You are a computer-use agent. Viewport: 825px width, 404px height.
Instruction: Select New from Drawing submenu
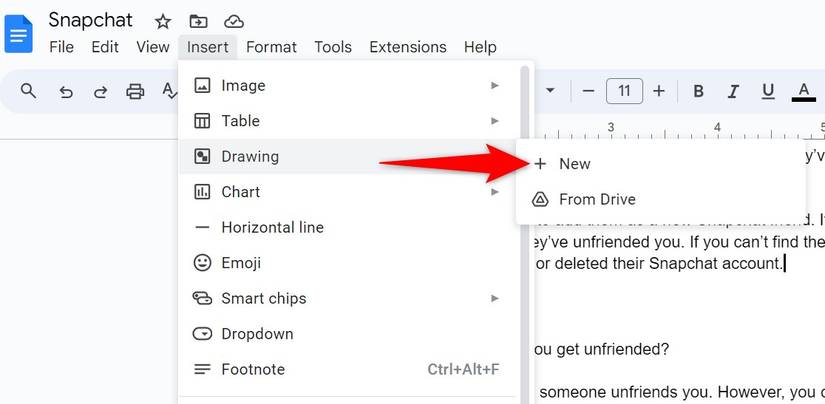(x=575, y=164)
